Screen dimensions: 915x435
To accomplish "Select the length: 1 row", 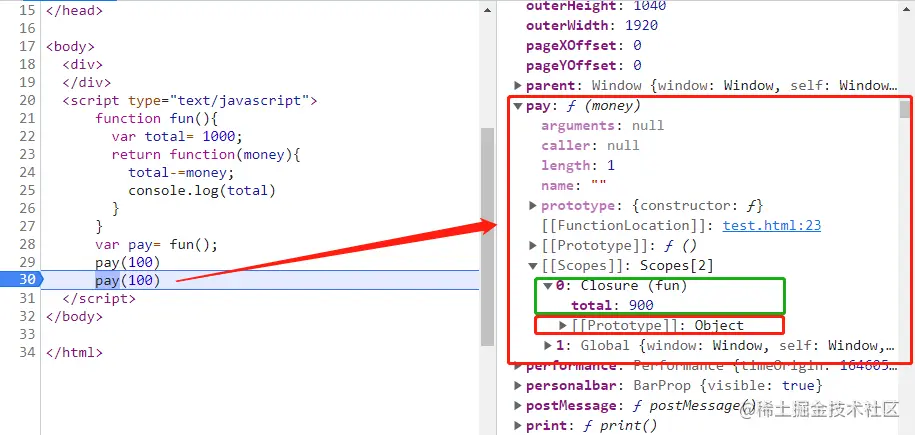I will [x=578, y=166].
